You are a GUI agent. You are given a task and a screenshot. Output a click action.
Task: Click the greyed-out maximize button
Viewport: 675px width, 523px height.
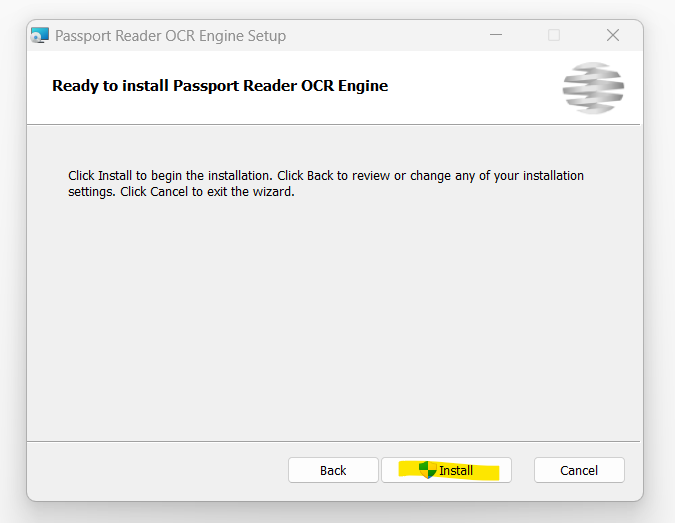554,35
